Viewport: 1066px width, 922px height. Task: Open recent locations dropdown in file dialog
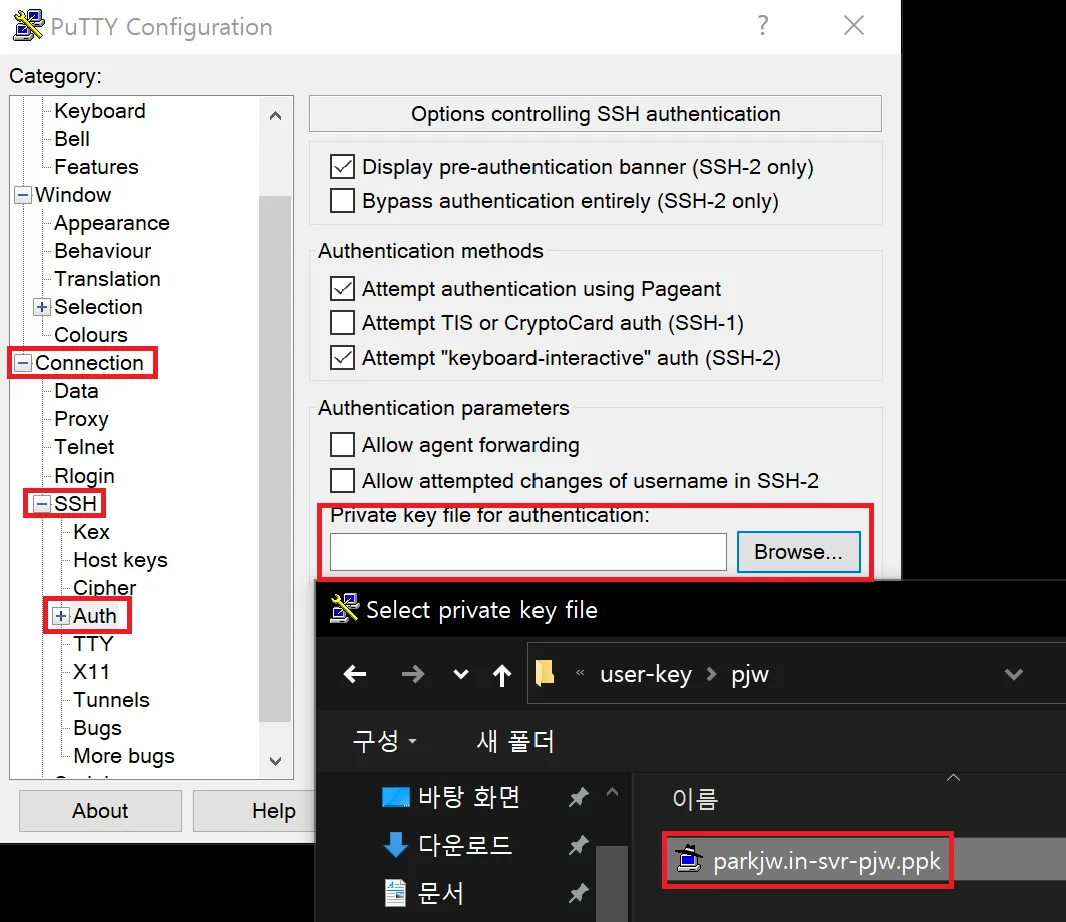click(460, 674)
